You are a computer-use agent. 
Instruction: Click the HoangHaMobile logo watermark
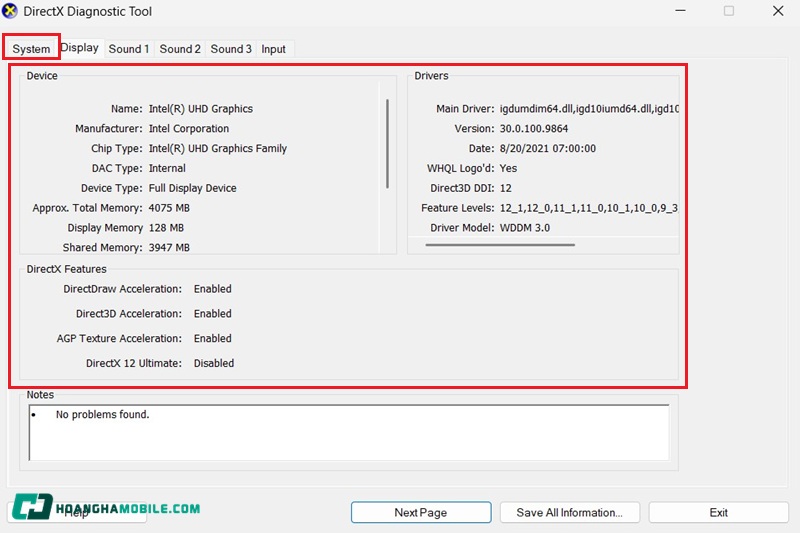(x=106, y=509)
